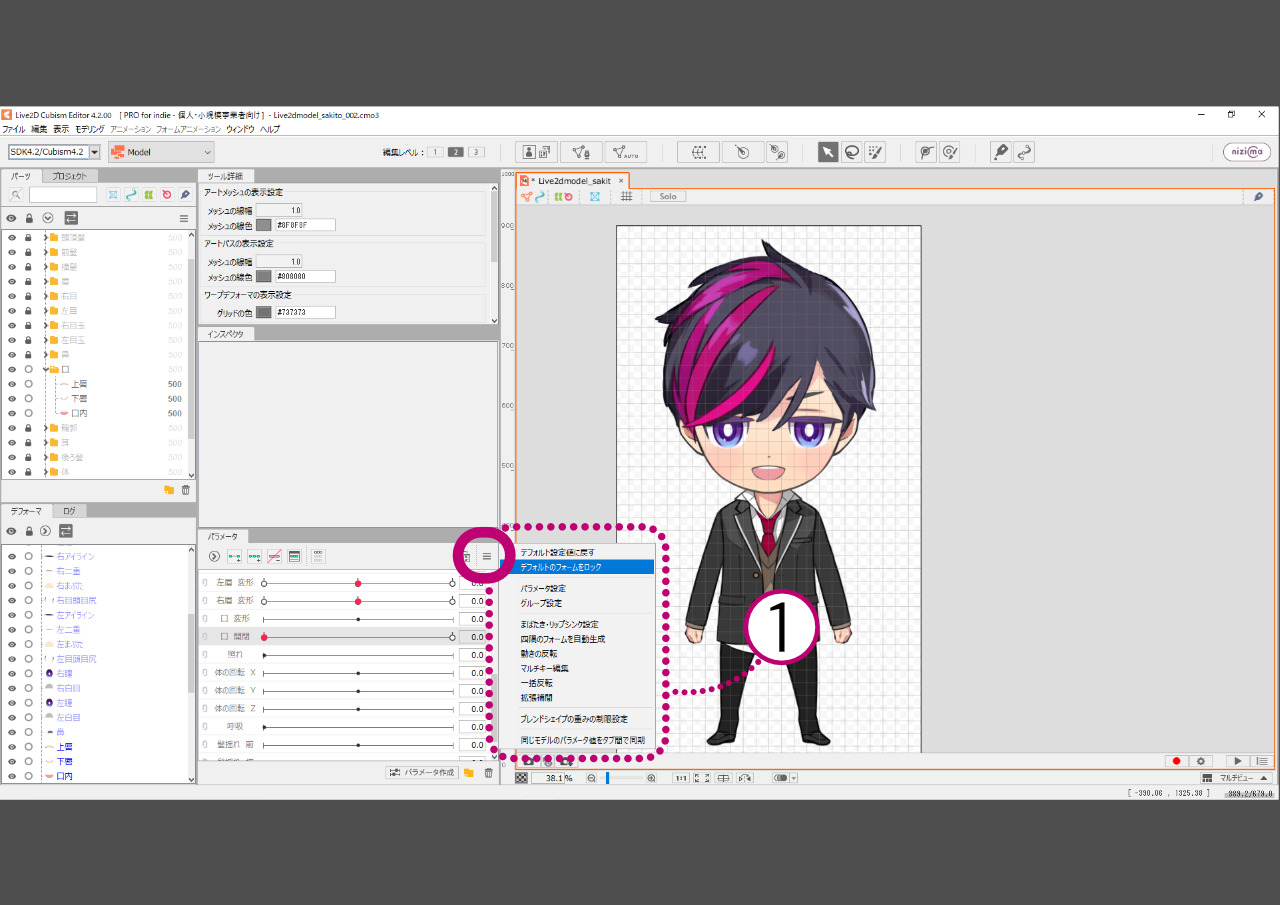This screenshot has width=1280, height=905.
Task: Click the 1:1 zoom reset button
Action: click(x=681, y=778)
